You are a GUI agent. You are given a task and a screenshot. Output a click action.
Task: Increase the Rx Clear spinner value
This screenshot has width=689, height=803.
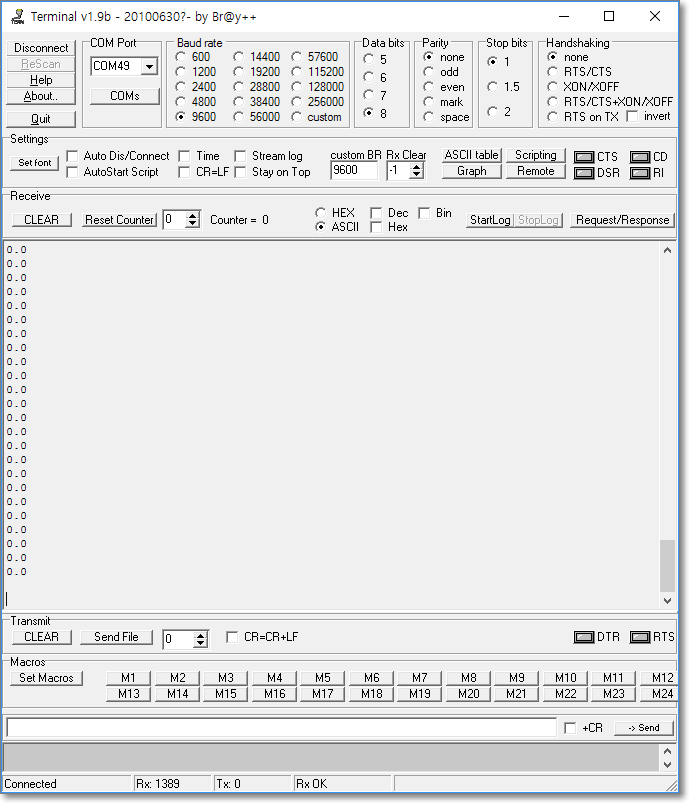click(417, 166)
